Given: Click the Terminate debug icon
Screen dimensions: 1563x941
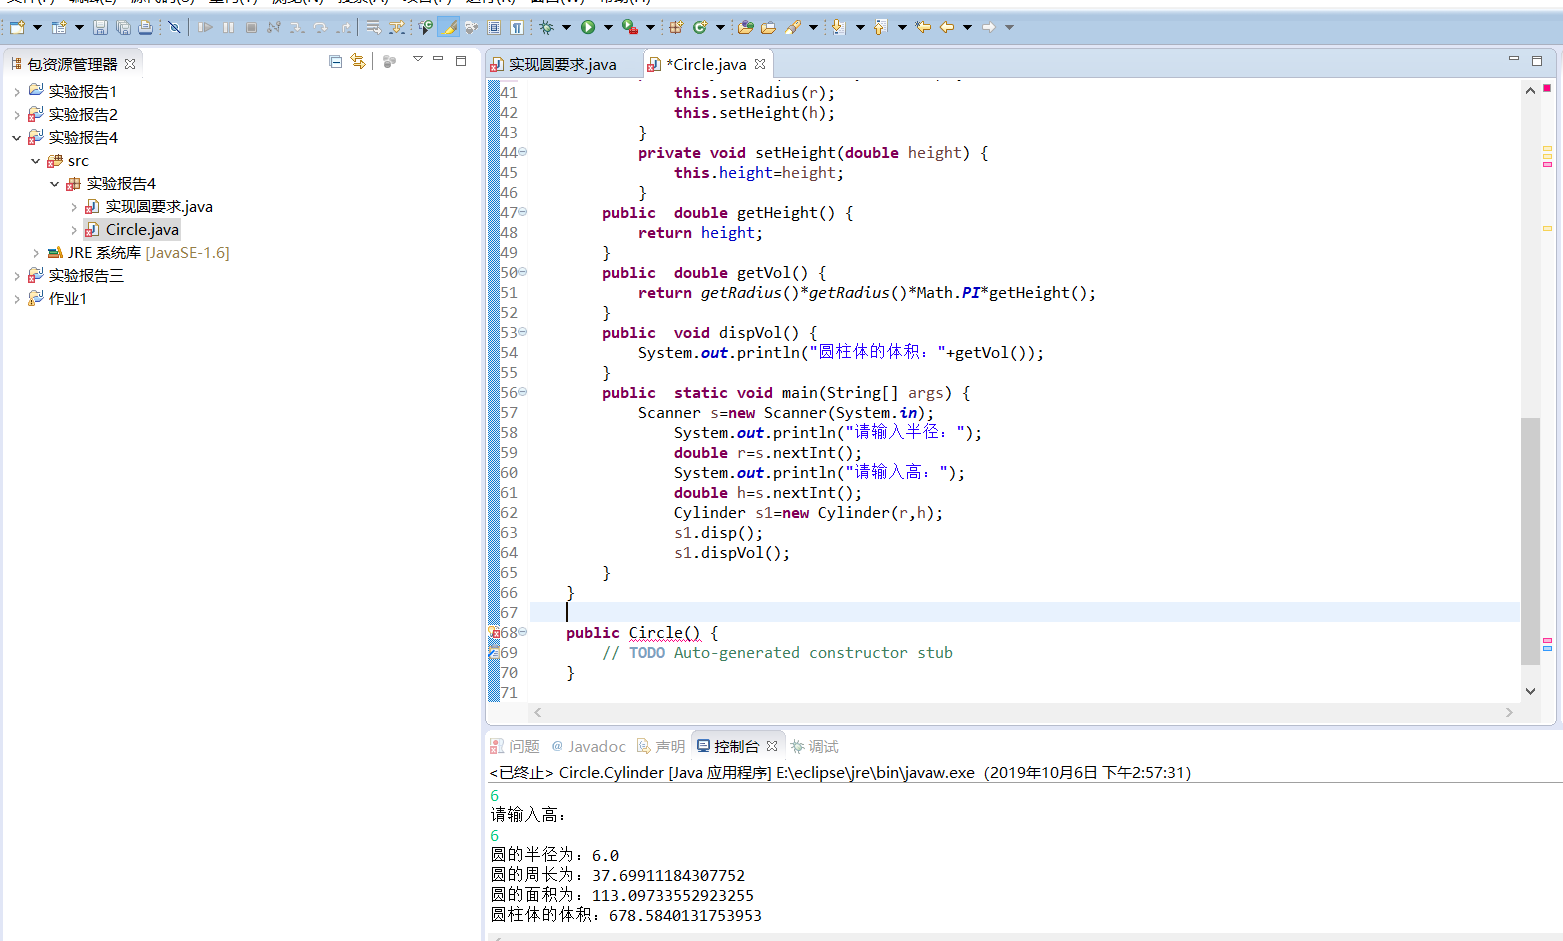Looking at the screenshot, I should pos(251,27).
